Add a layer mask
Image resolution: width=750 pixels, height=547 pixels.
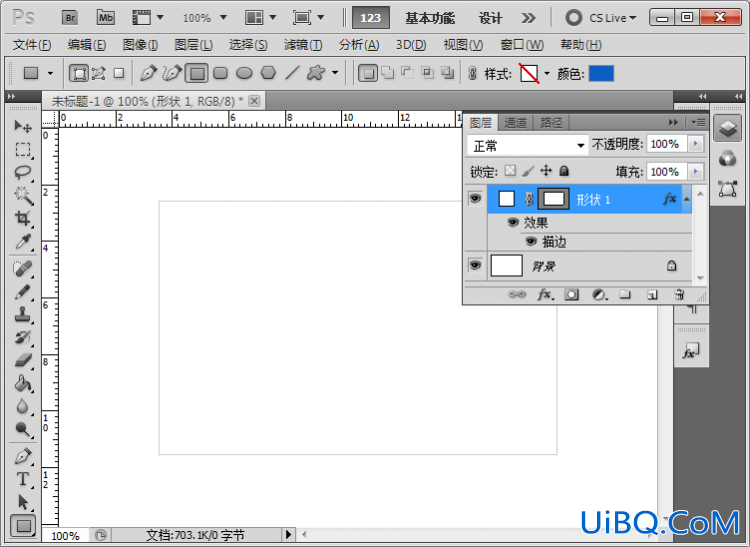pos(571,295)
